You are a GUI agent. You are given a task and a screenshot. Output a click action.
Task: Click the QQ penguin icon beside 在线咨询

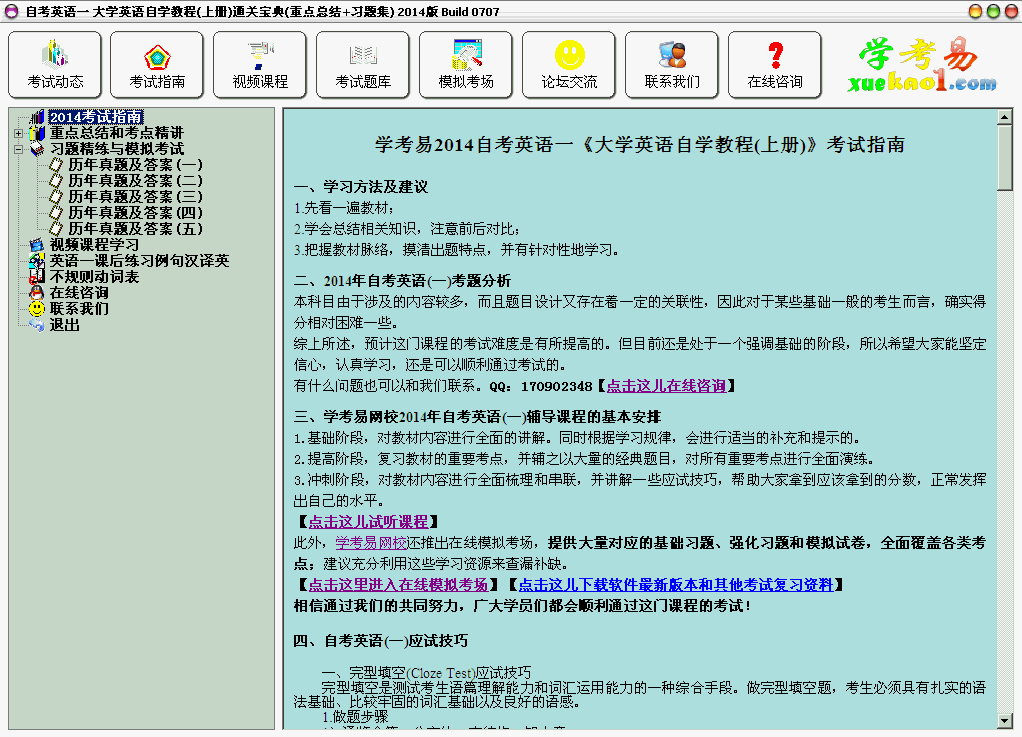[37, 293]
